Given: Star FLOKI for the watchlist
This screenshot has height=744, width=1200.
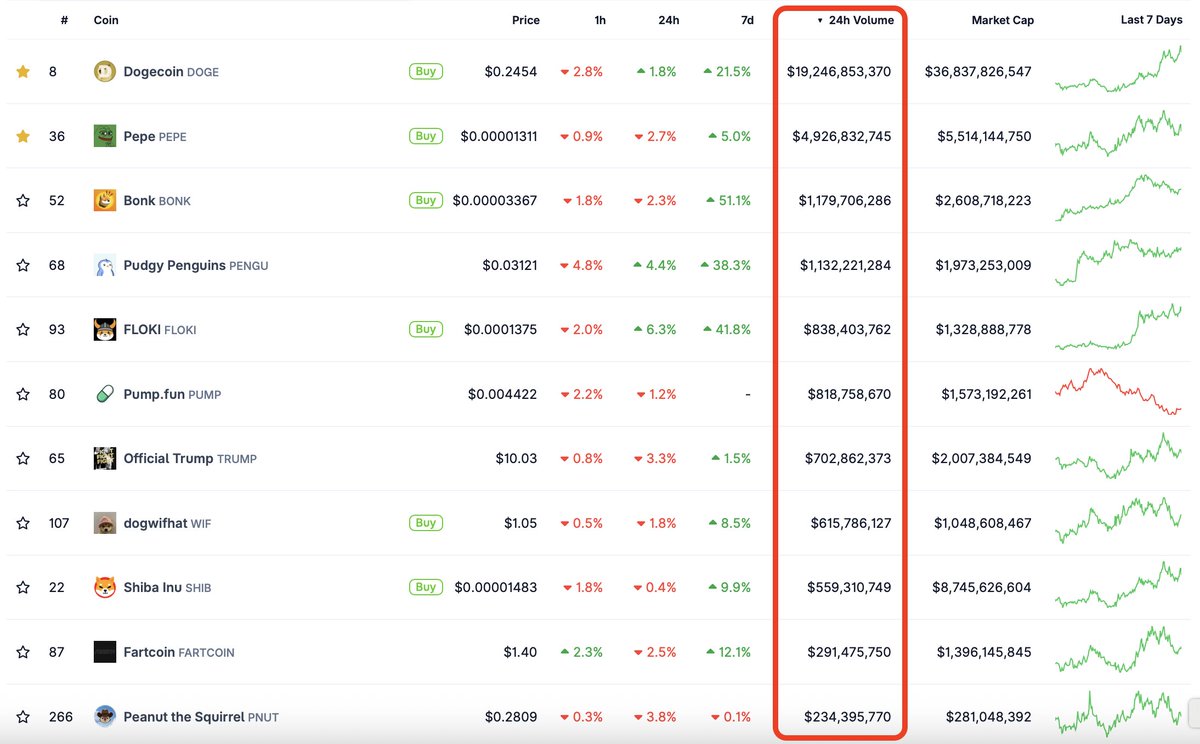Looking at the screenshot, I should point(23,329).
